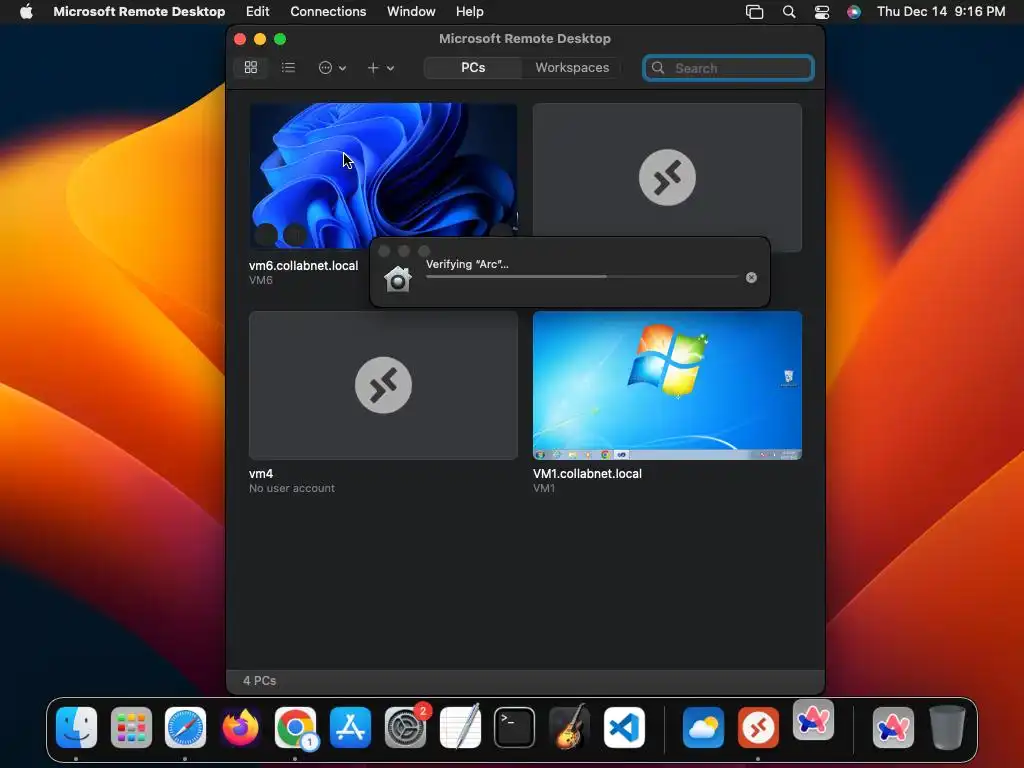The height and width of the screenshot is (768, 1024).
Task: Click the Gatekeeper house icon in dialog
Action: [x=398, y=279]
